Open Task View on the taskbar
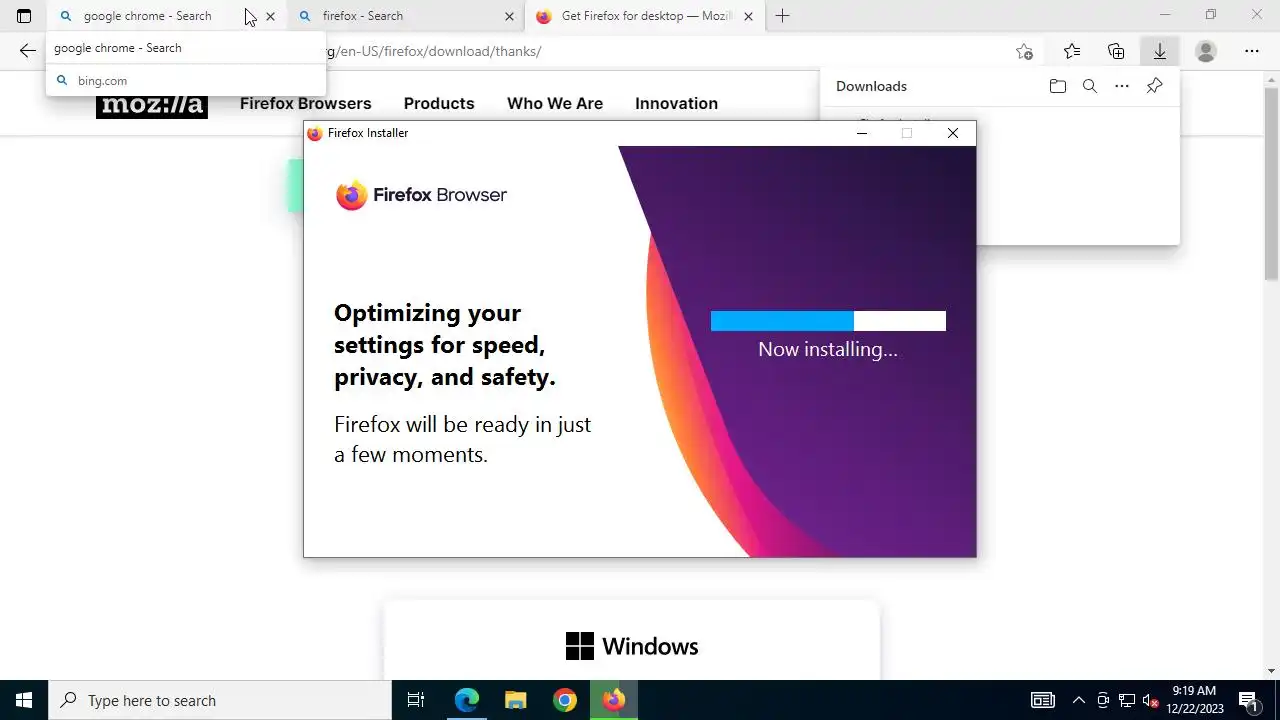This screenshot has height=720, width=1280. pyautogui.click(x=416, y=700)
